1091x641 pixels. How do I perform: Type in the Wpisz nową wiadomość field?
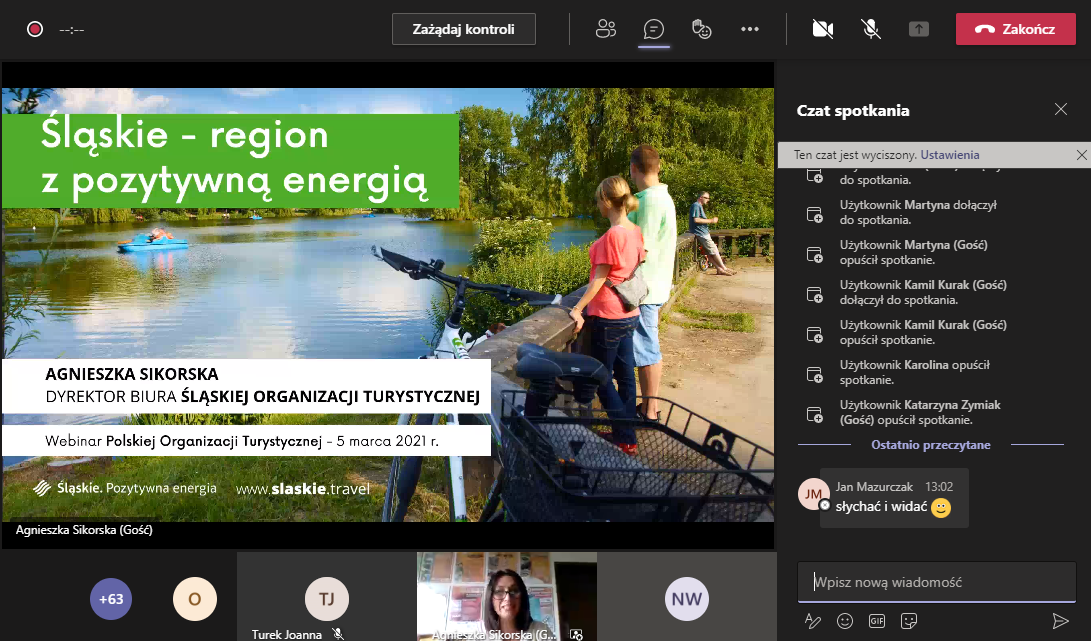pos(936,582)
